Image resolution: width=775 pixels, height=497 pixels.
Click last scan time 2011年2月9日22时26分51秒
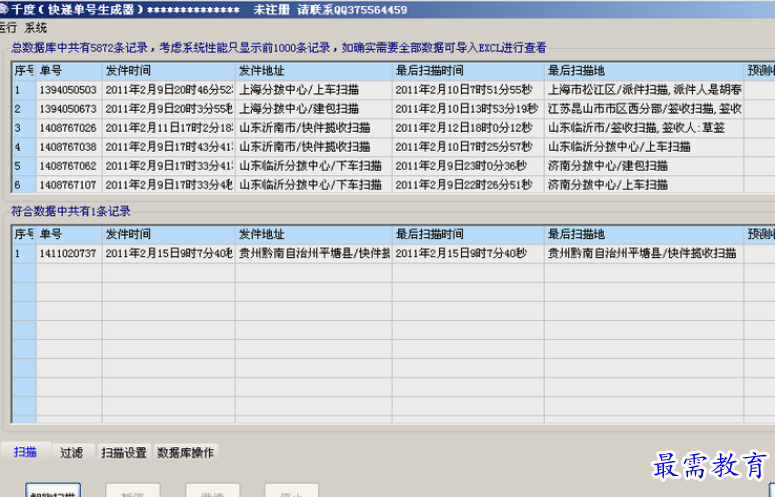(x=468, y=185)
